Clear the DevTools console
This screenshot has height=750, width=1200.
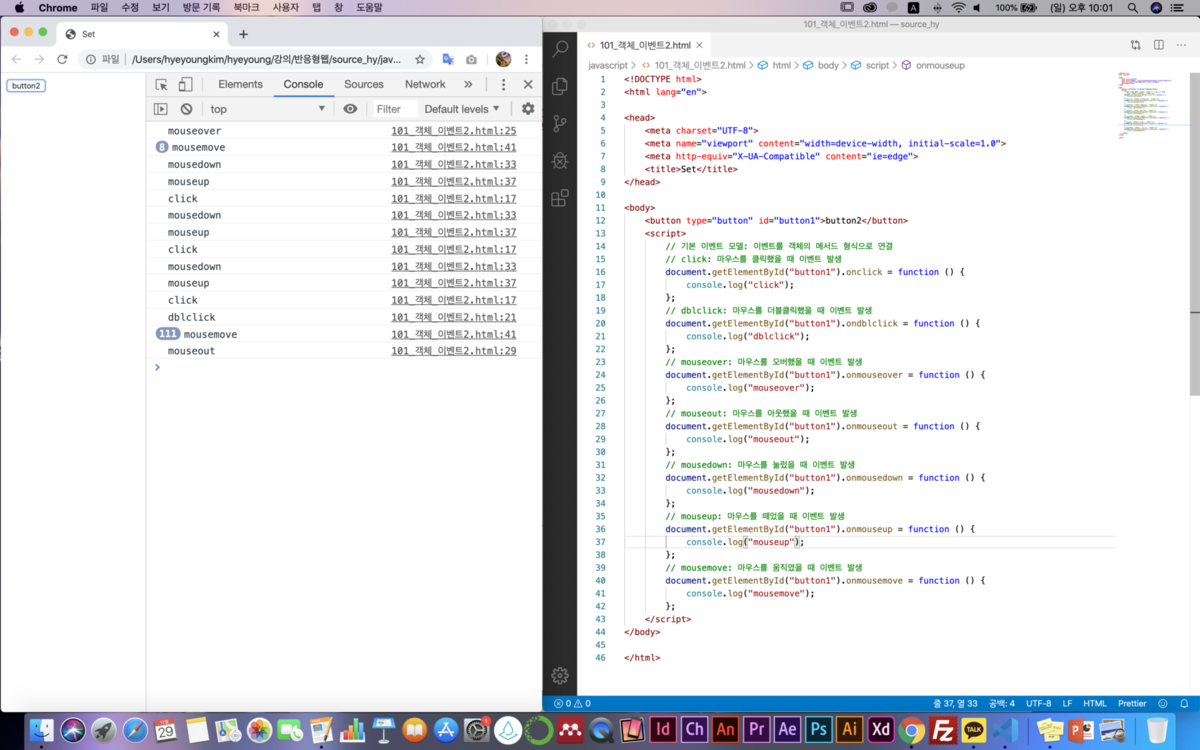(186, 109)
